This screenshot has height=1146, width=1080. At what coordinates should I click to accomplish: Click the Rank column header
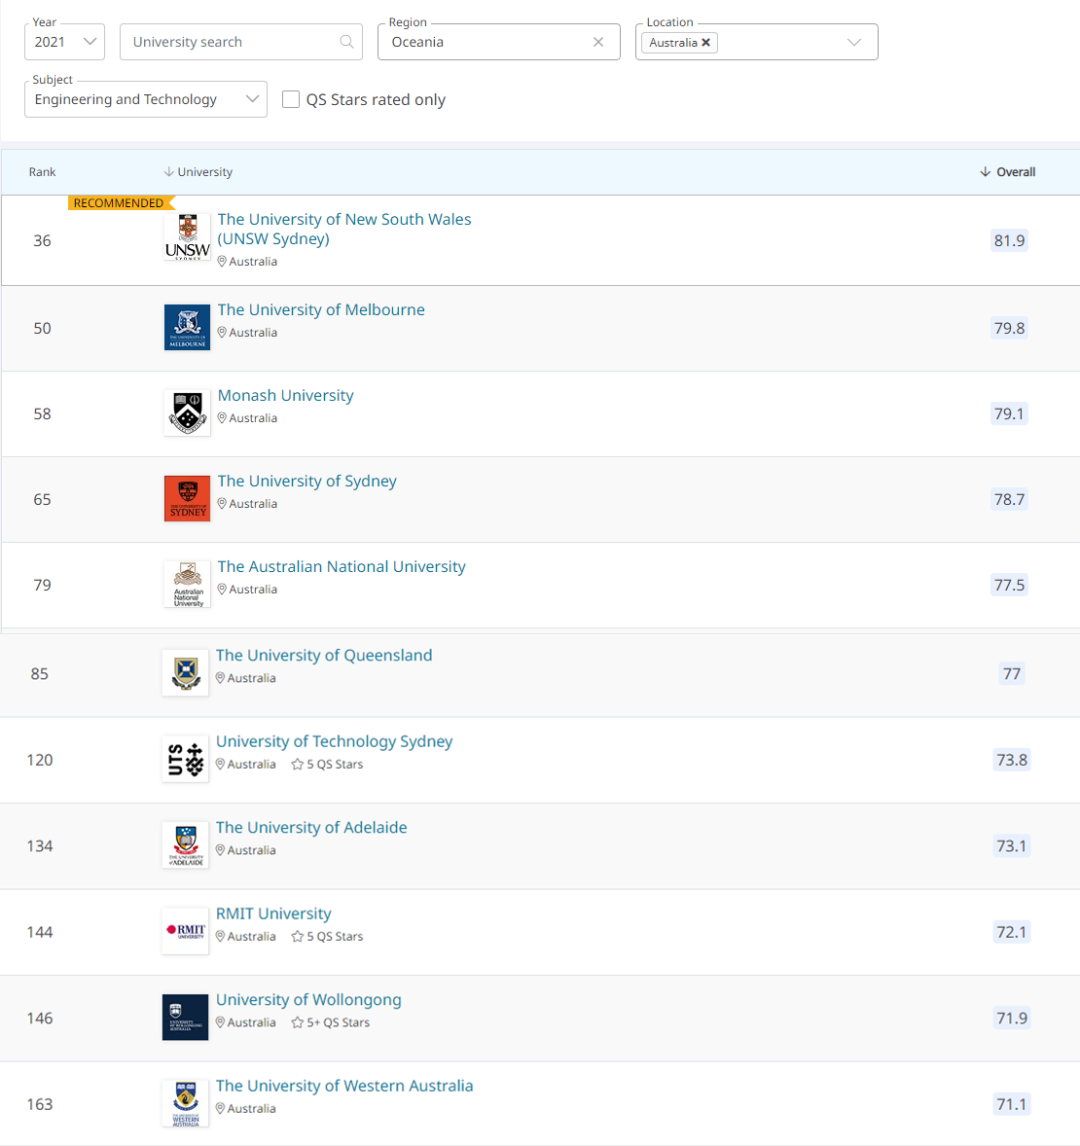click(x=42, y=172)
